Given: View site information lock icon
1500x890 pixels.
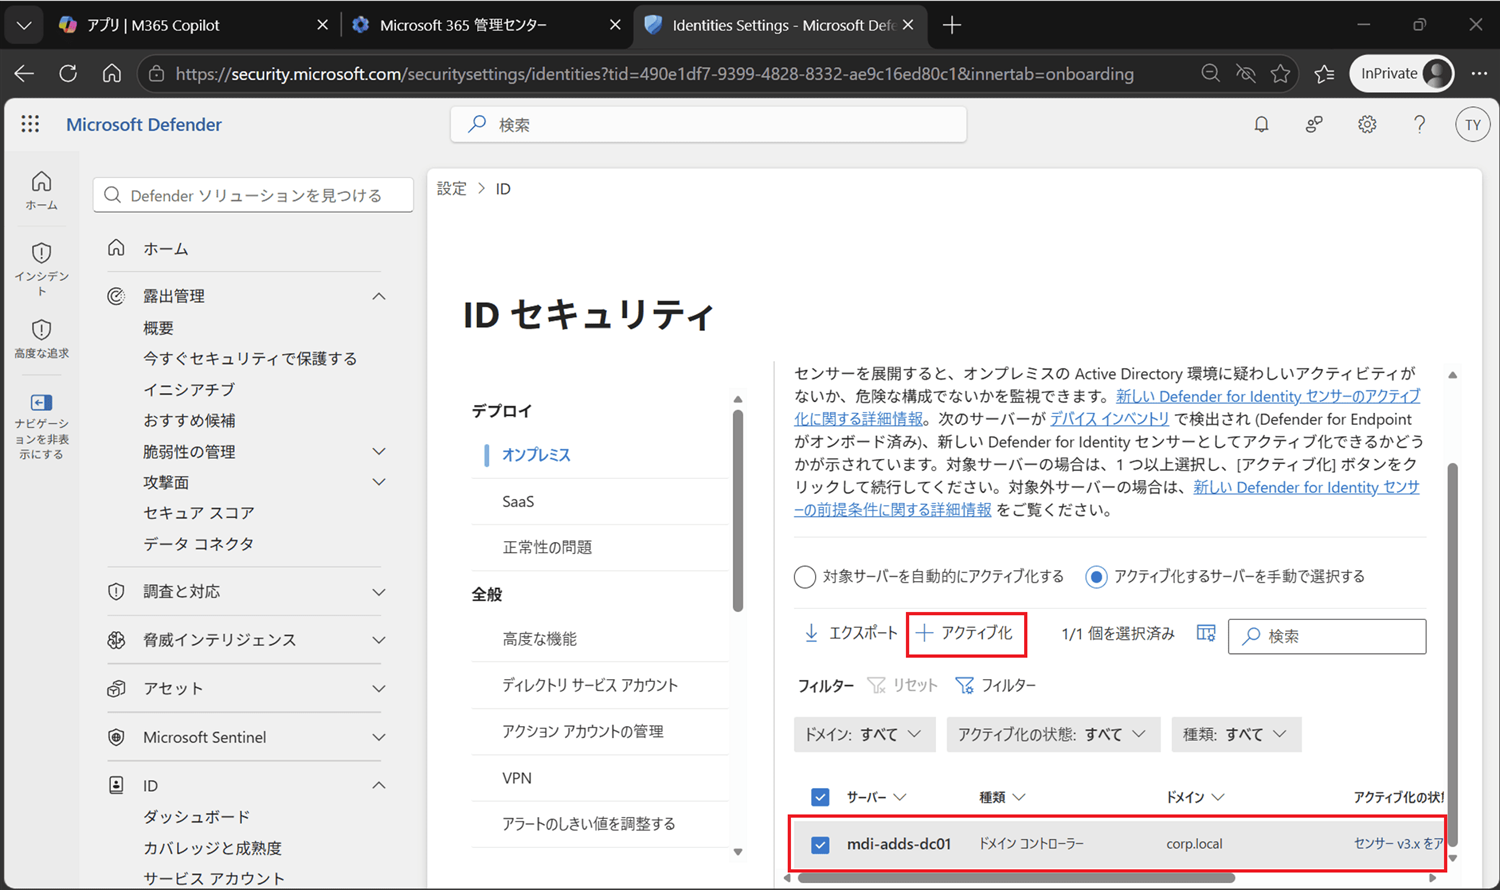Looking at the screenshot, I should 156,73.
